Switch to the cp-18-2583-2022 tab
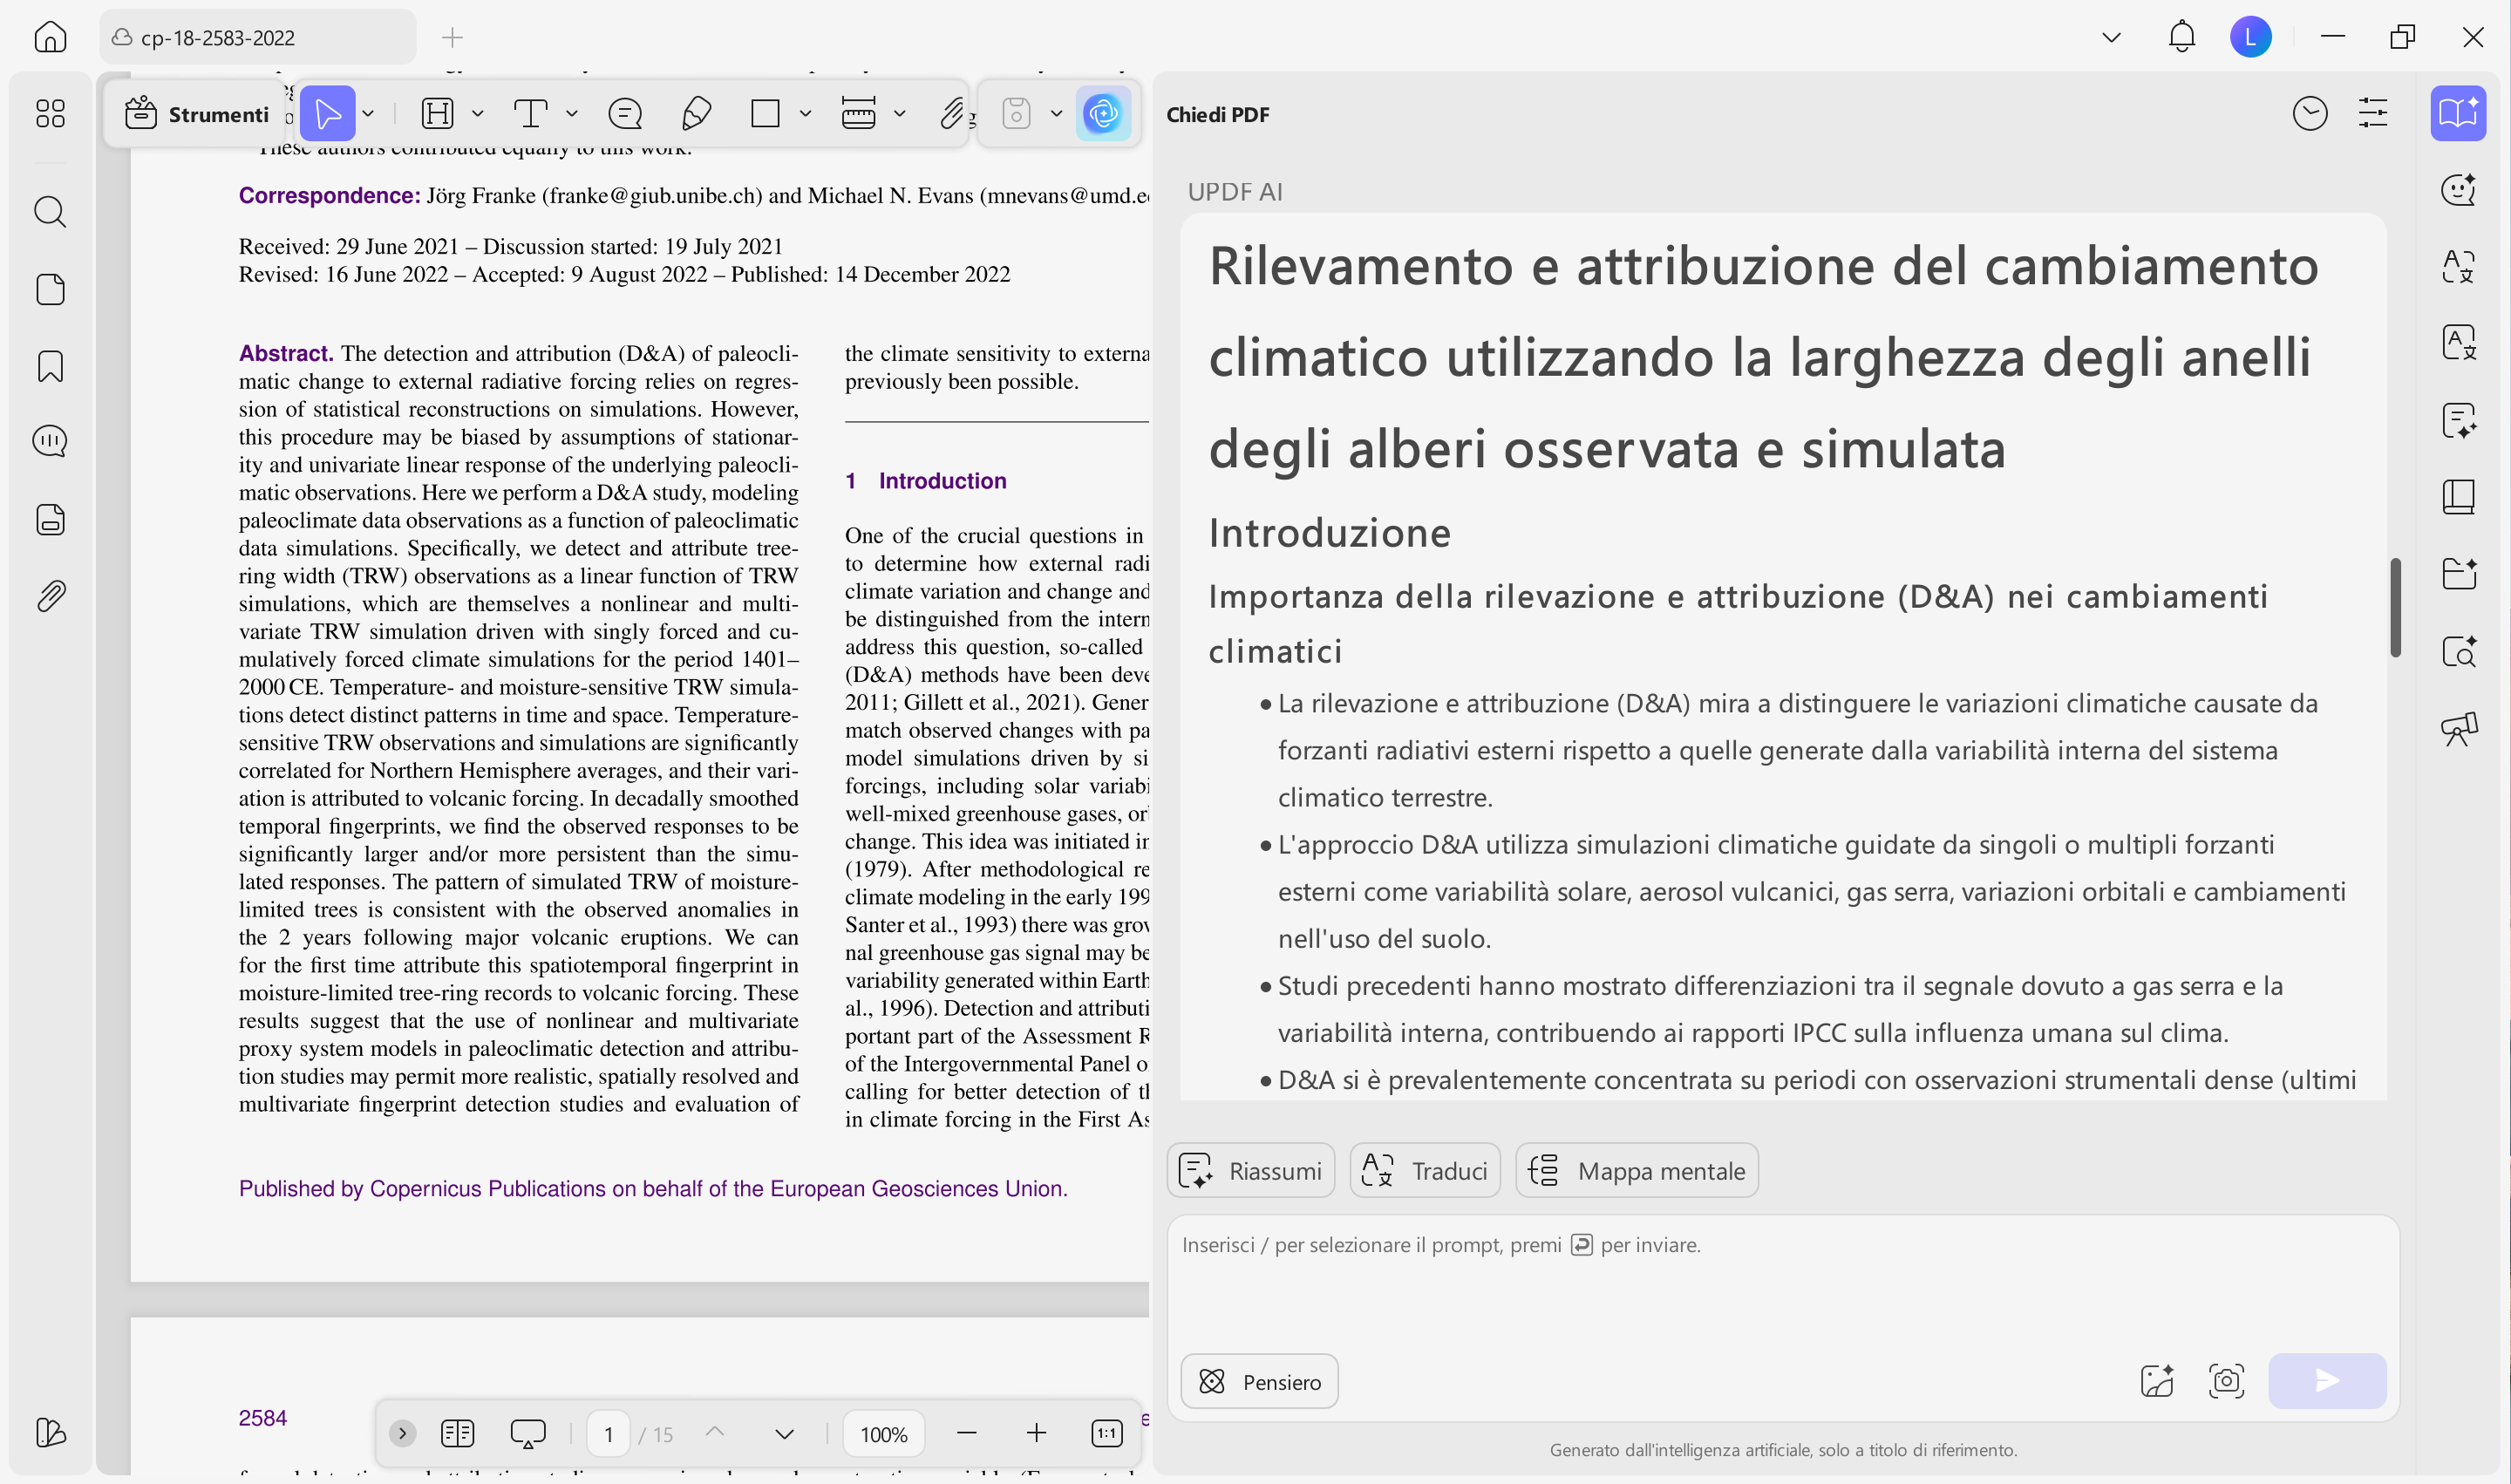 coord(257,37)
